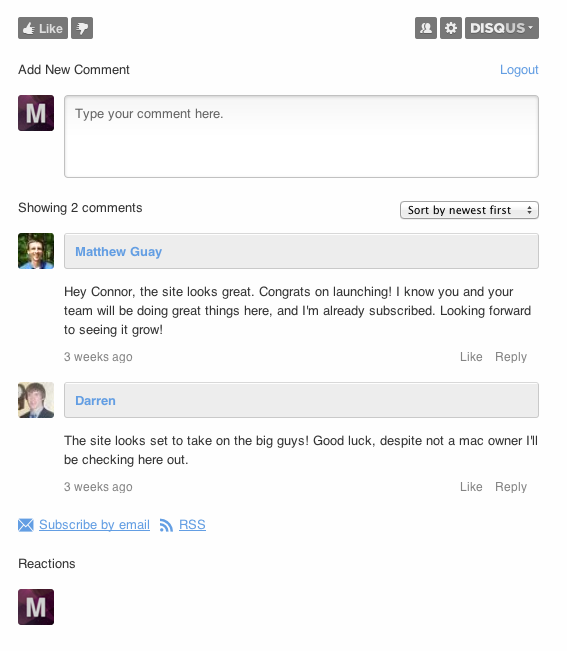Open the community users icon
Viewport: 567px width, 651px height.
click(426, 28)
